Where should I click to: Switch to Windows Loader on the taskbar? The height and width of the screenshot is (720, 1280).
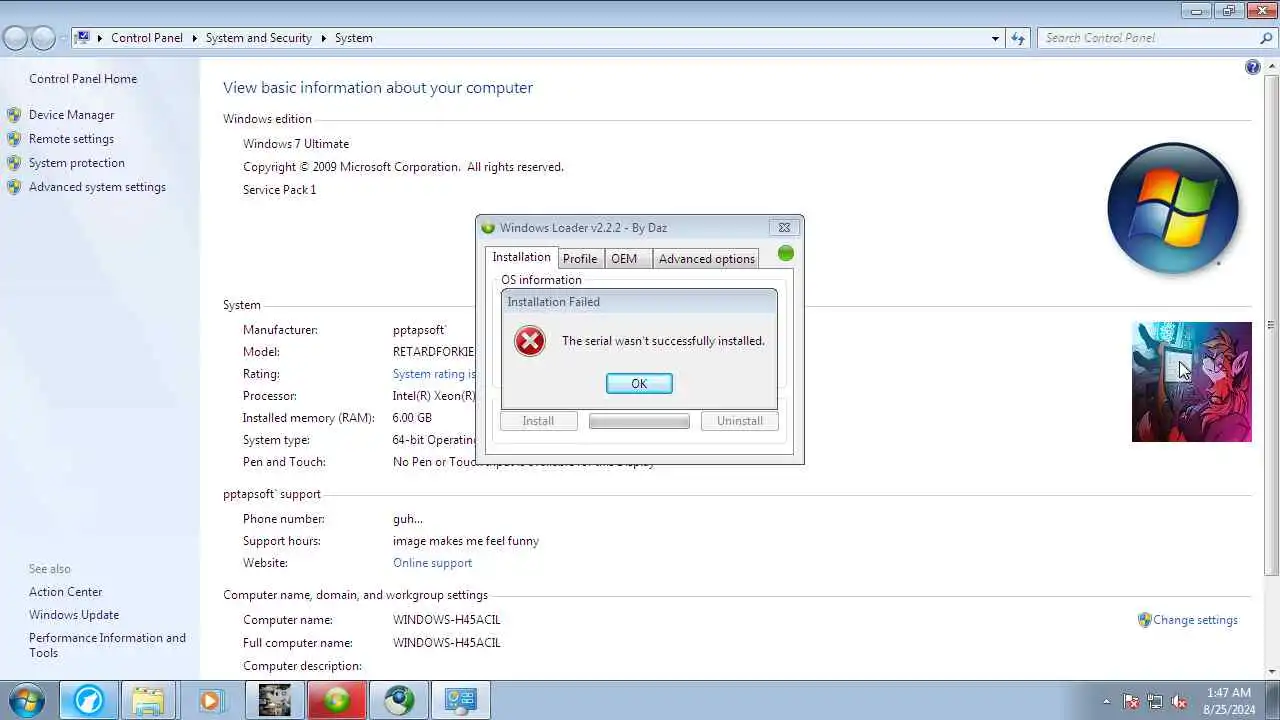[337, 701]
